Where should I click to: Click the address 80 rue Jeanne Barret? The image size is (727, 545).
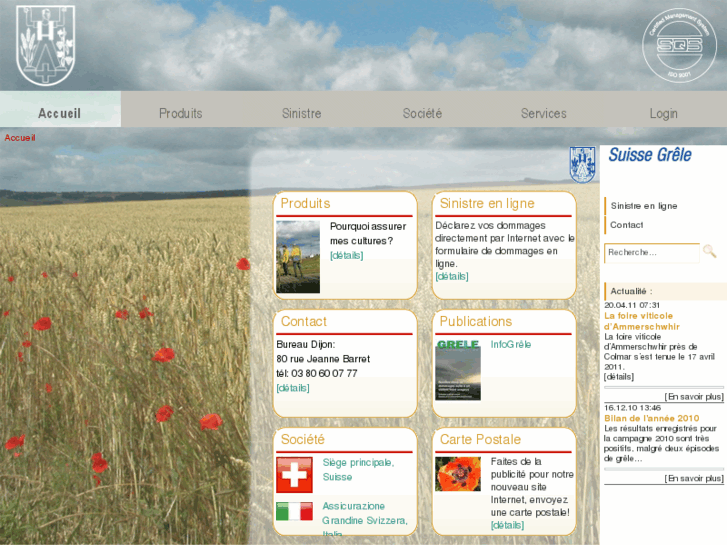coord(323,359)
